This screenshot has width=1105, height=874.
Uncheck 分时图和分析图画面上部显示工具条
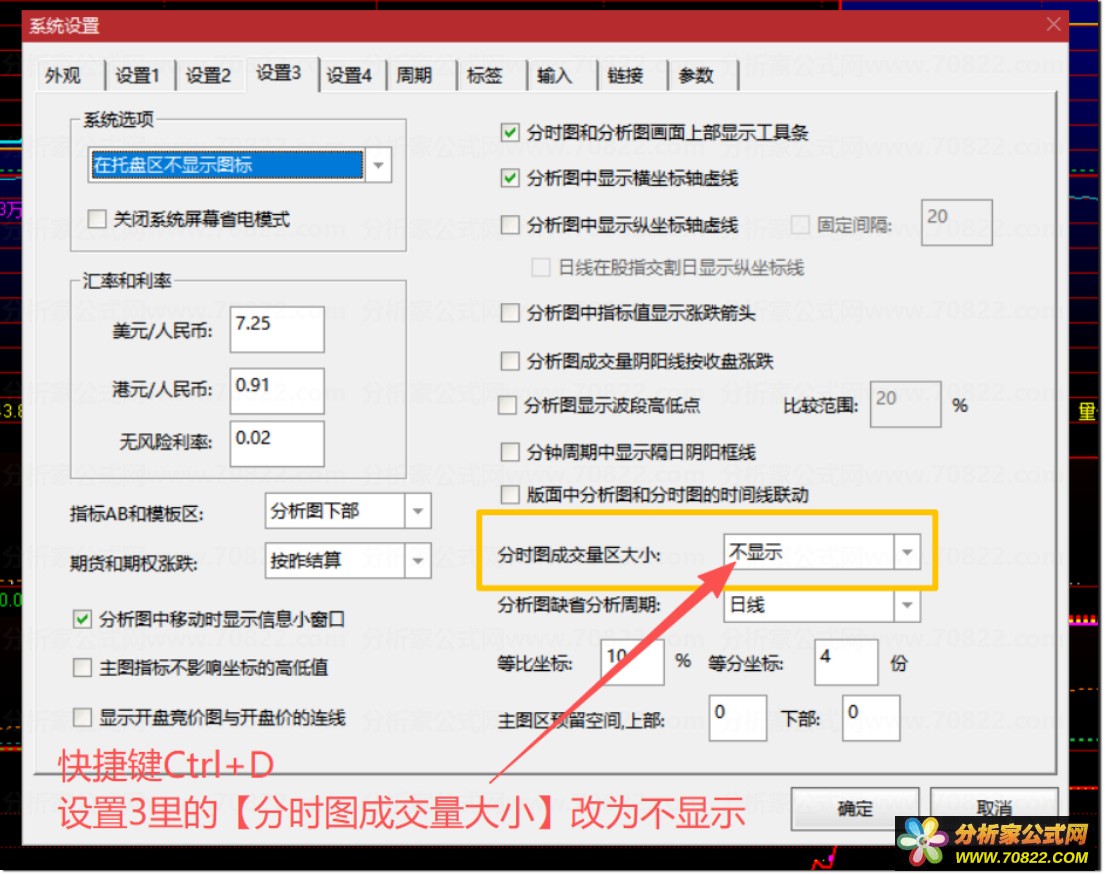pos(510,133)
